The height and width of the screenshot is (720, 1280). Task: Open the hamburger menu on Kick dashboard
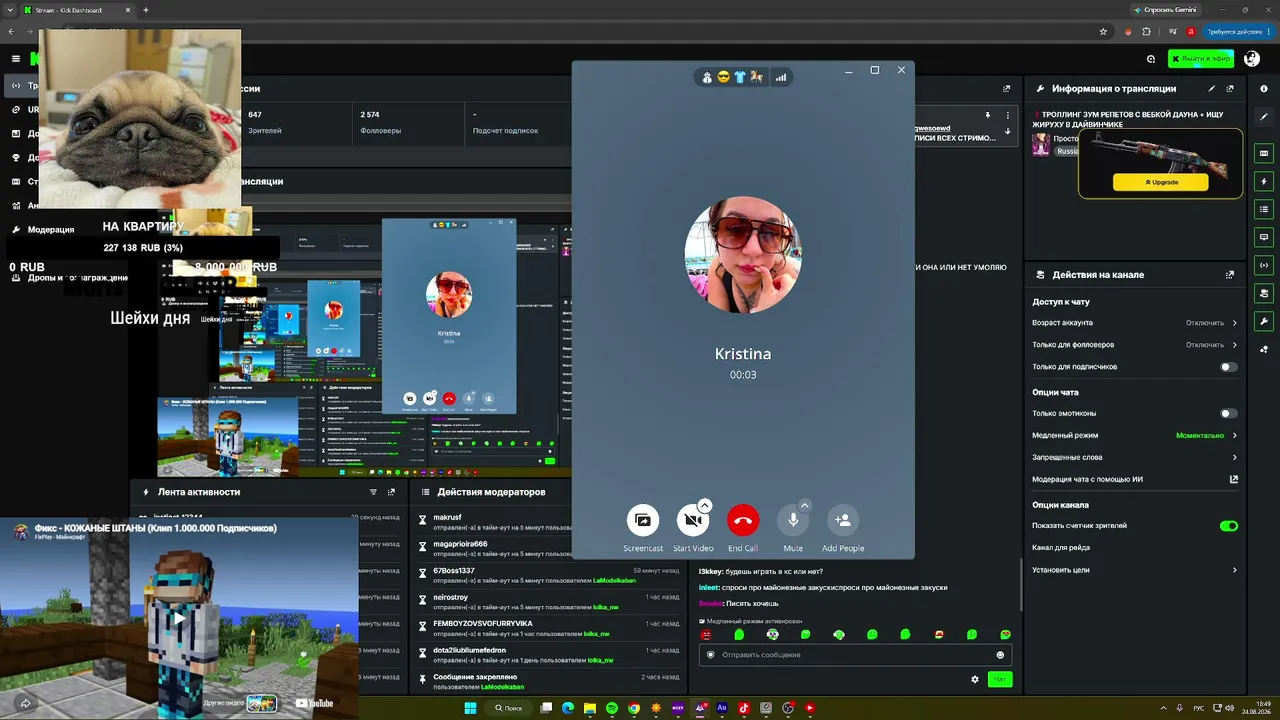coord(15,59)
